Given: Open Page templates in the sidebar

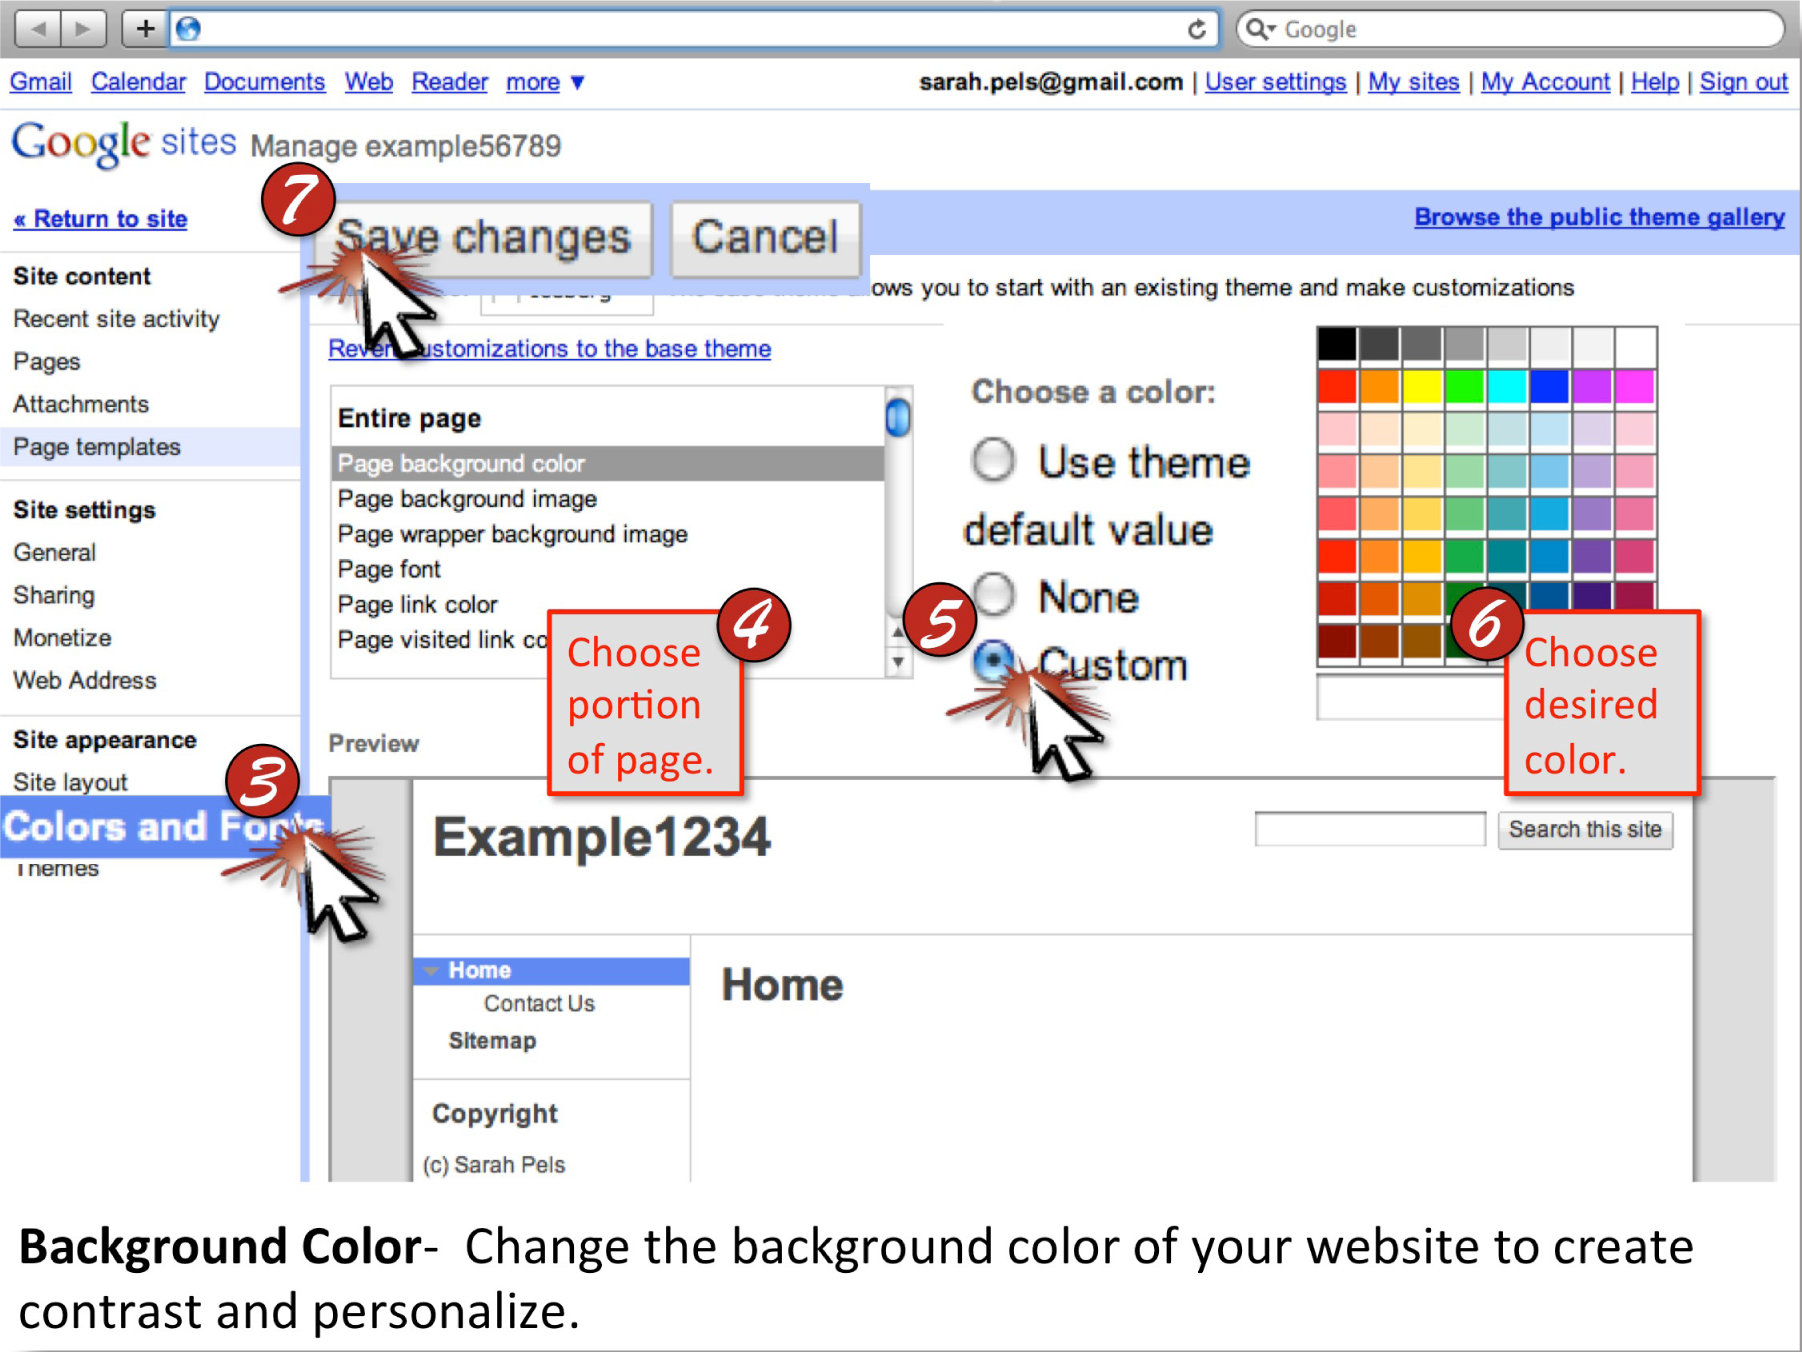Looking at the screenshot, I should click(97, 447).
